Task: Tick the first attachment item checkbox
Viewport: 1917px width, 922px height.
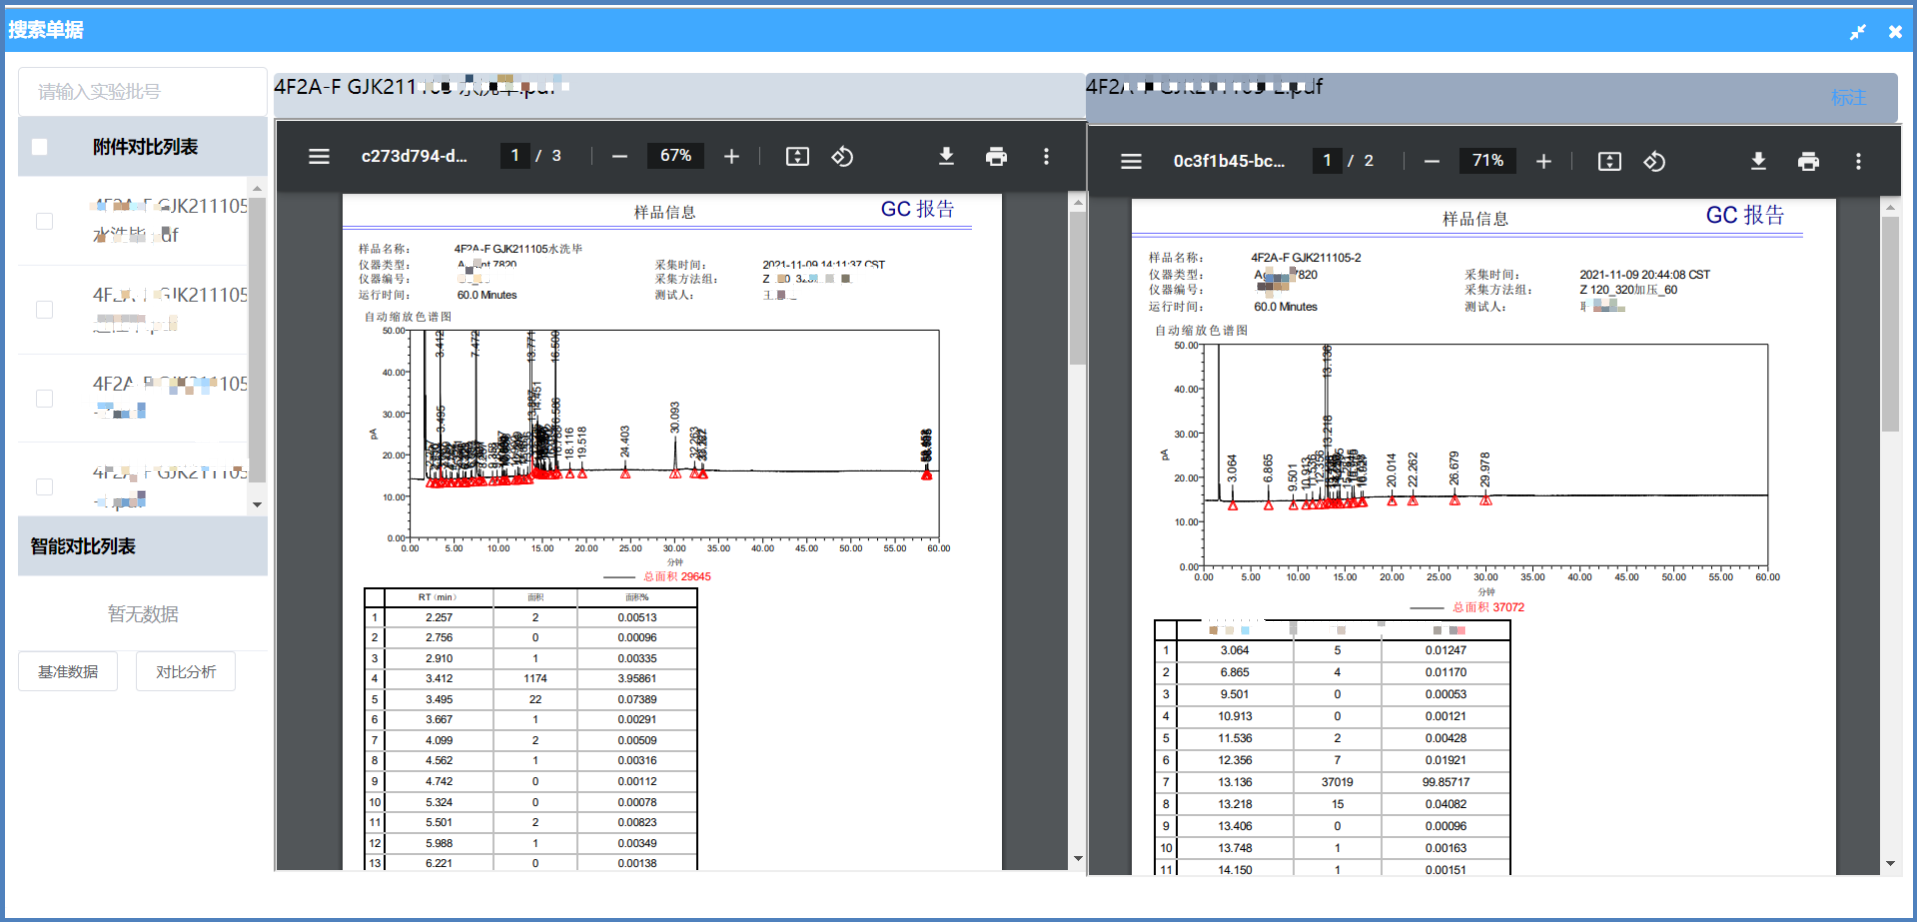Action: (x=44, y=221)
